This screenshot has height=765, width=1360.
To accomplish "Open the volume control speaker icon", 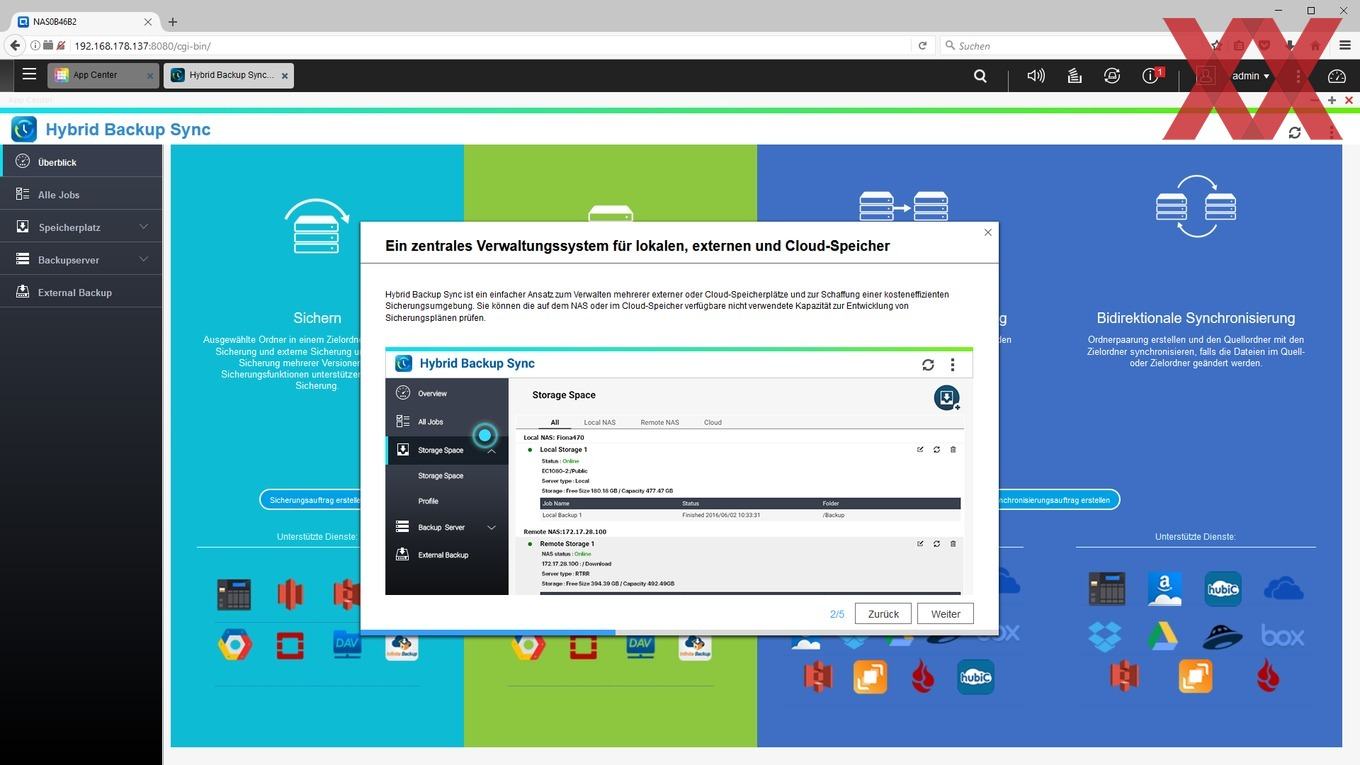I will [1036, 76].
